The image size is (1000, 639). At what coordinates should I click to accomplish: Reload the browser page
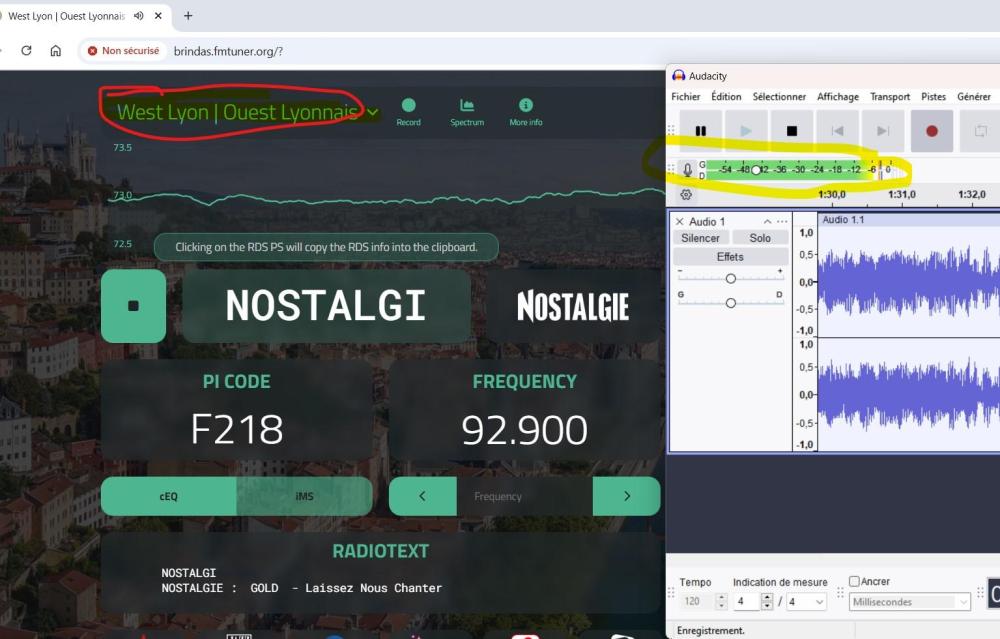coord(26,50)
